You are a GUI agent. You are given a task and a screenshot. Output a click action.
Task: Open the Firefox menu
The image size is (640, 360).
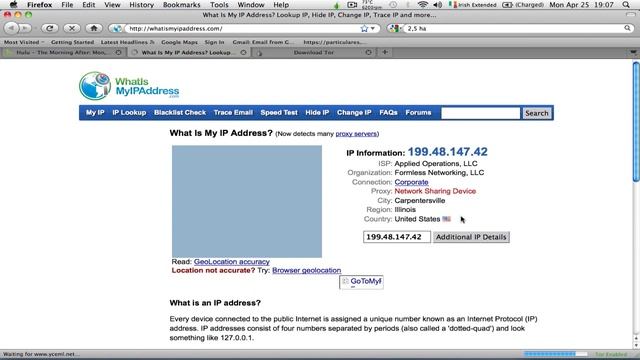40,5
